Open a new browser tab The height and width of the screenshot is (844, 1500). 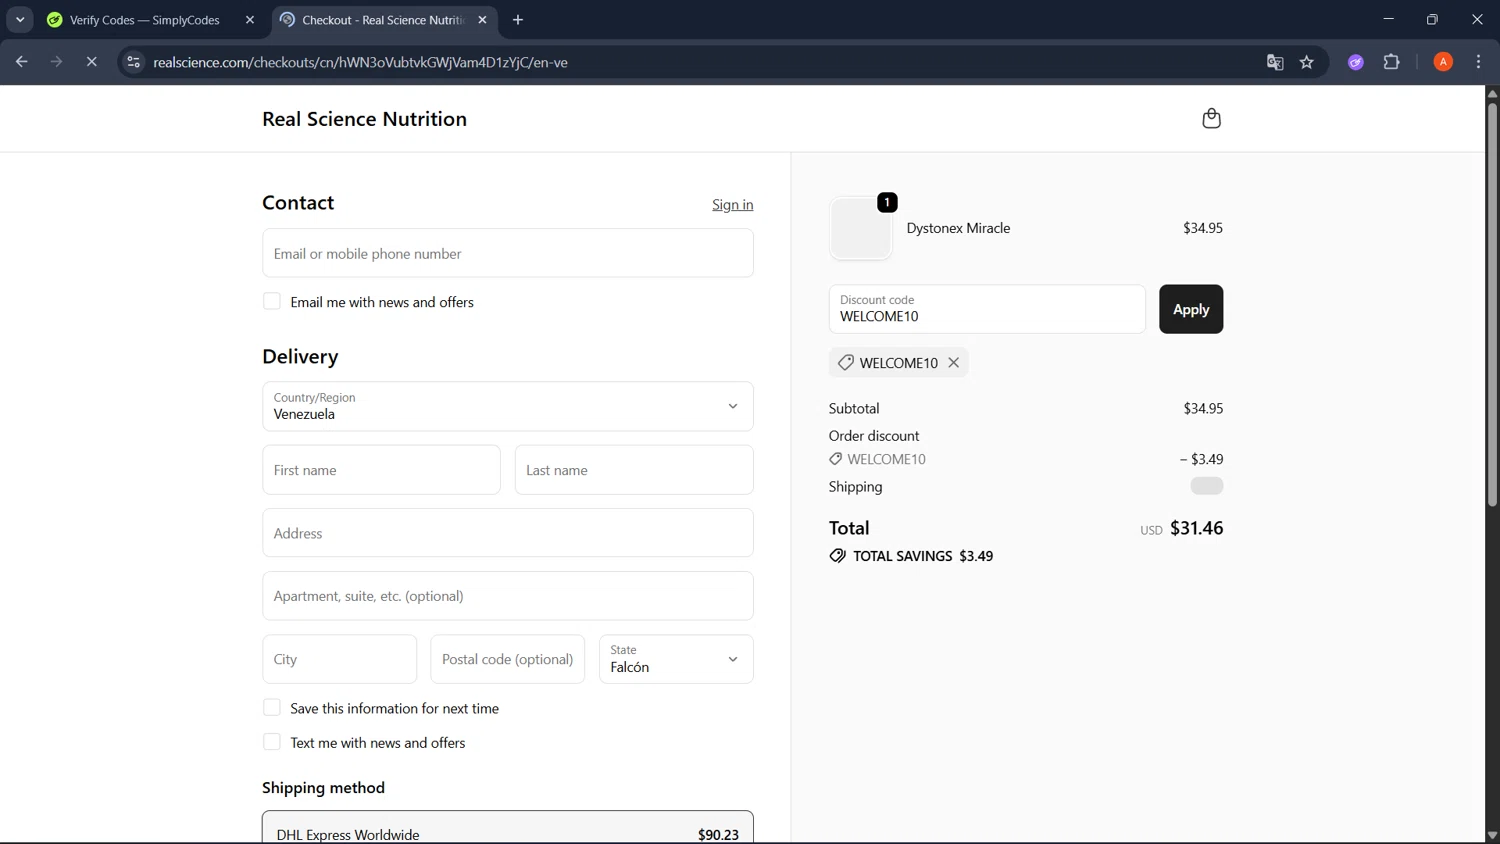point(518,20)
